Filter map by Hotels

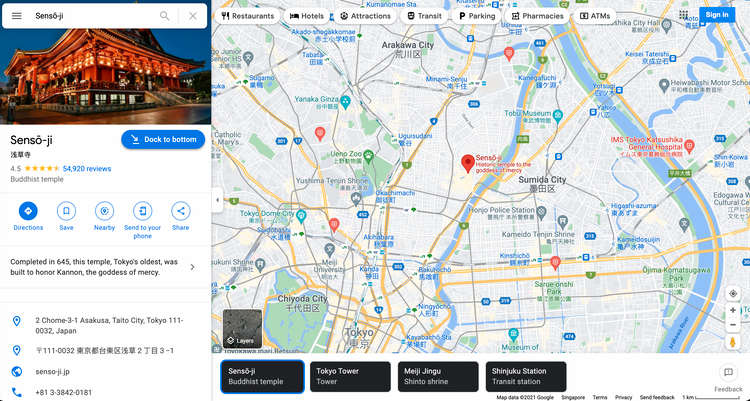pos(307,16)
